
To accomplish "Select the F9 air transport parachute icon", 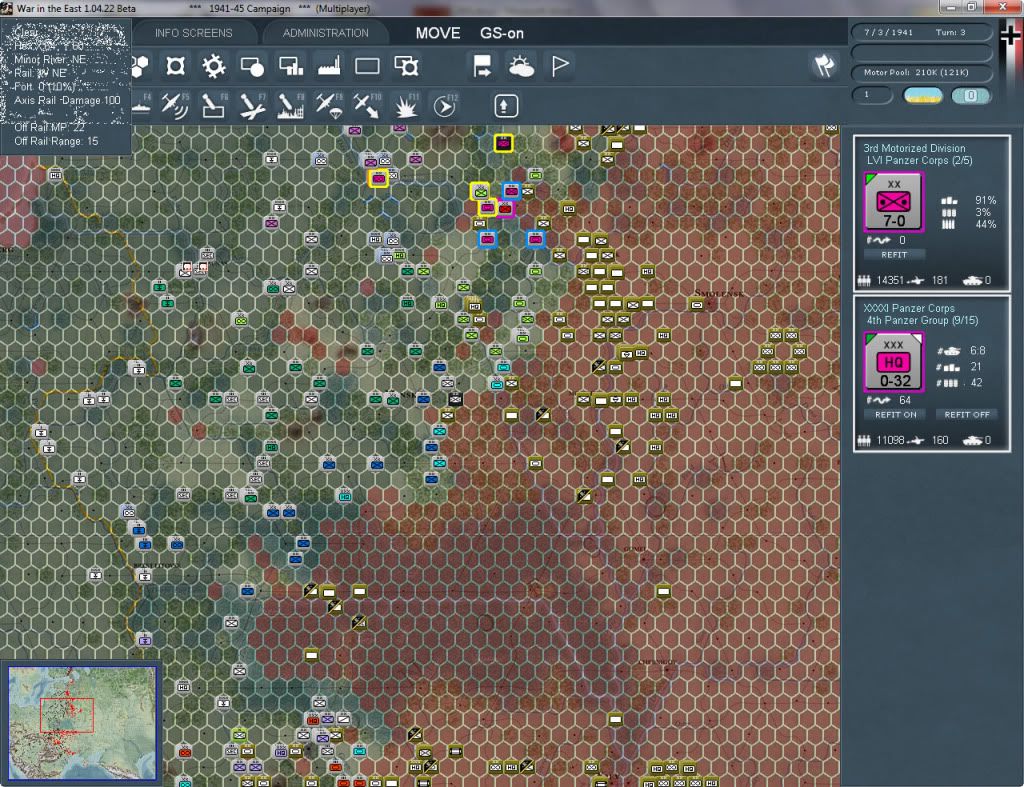I will [329, 106].
